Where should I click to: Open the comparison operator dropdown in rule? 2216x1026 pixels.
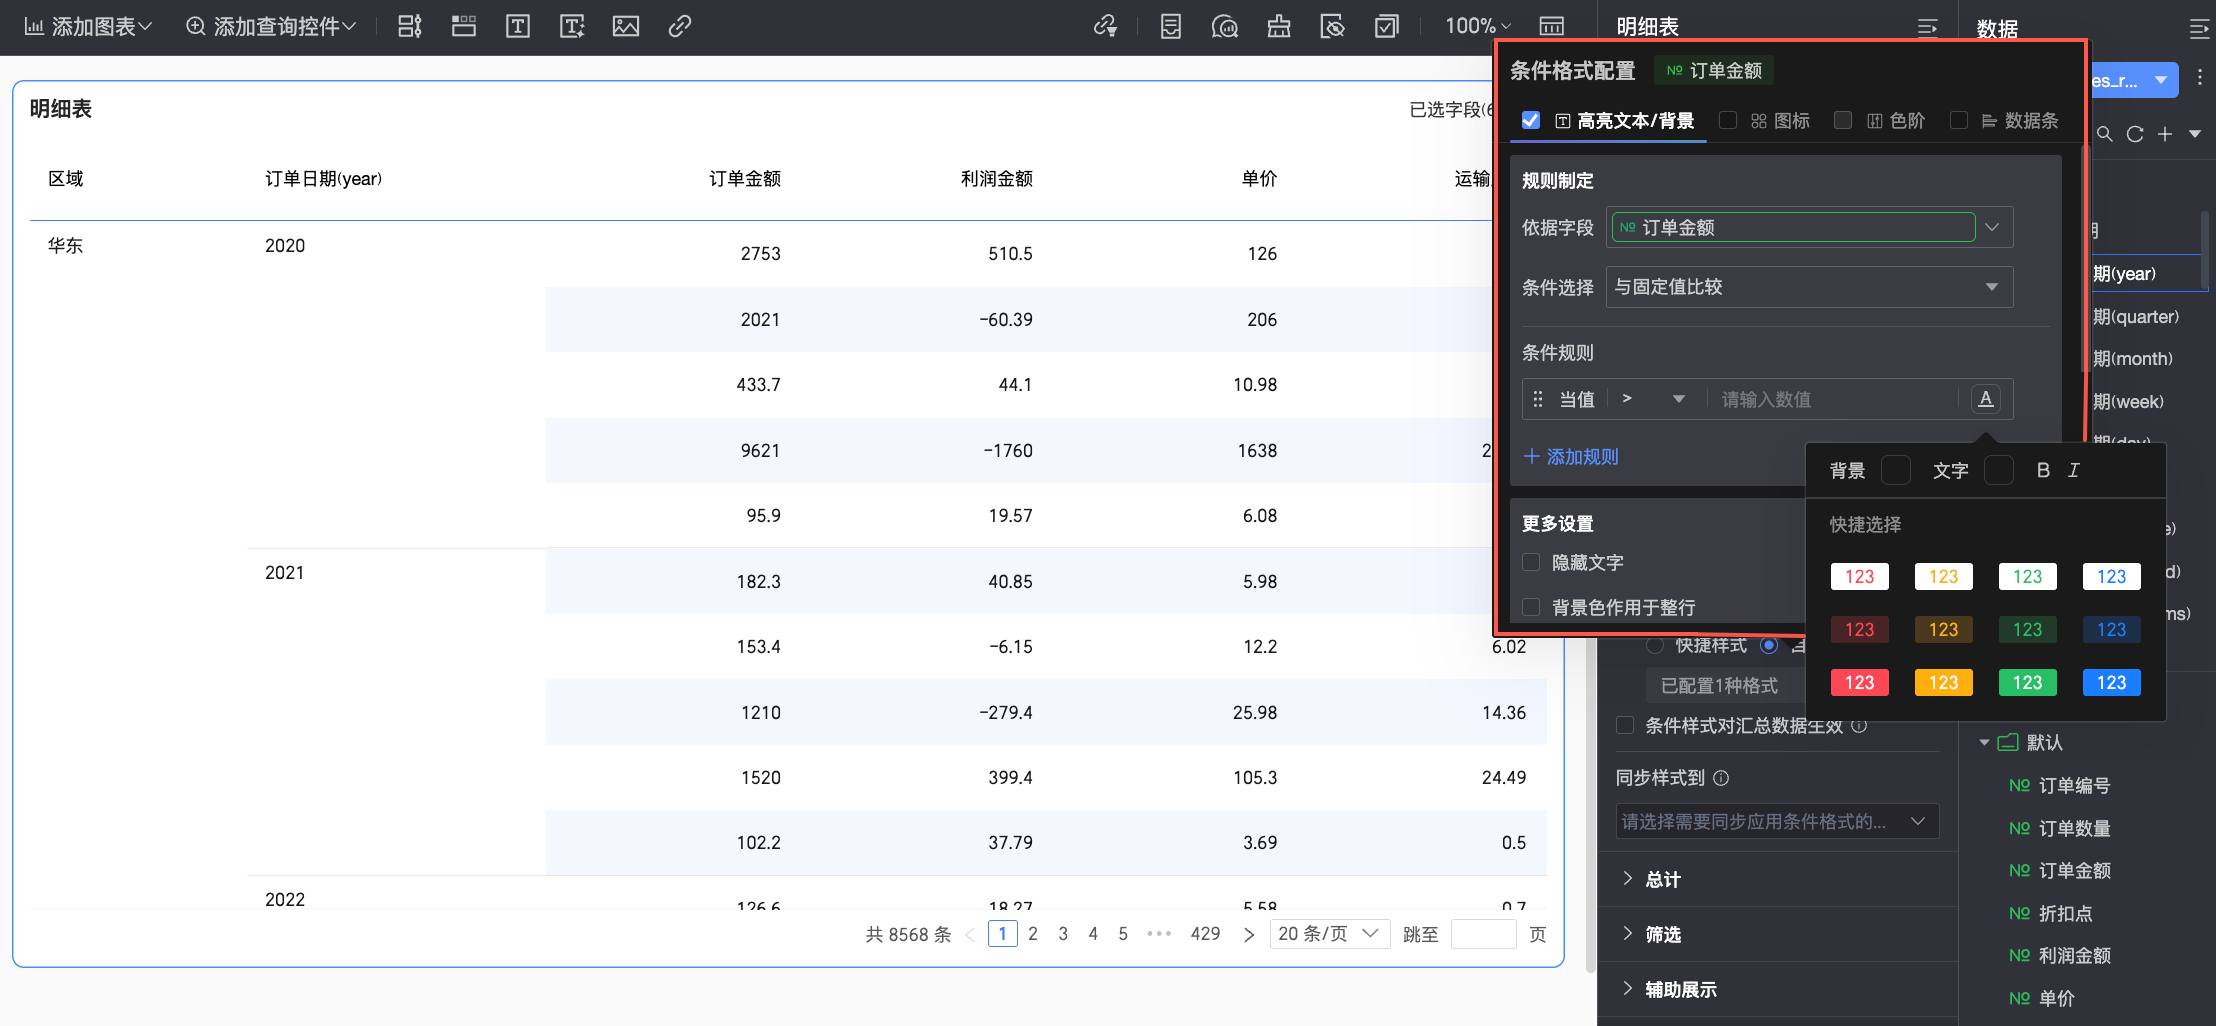tap(1653, 399)
